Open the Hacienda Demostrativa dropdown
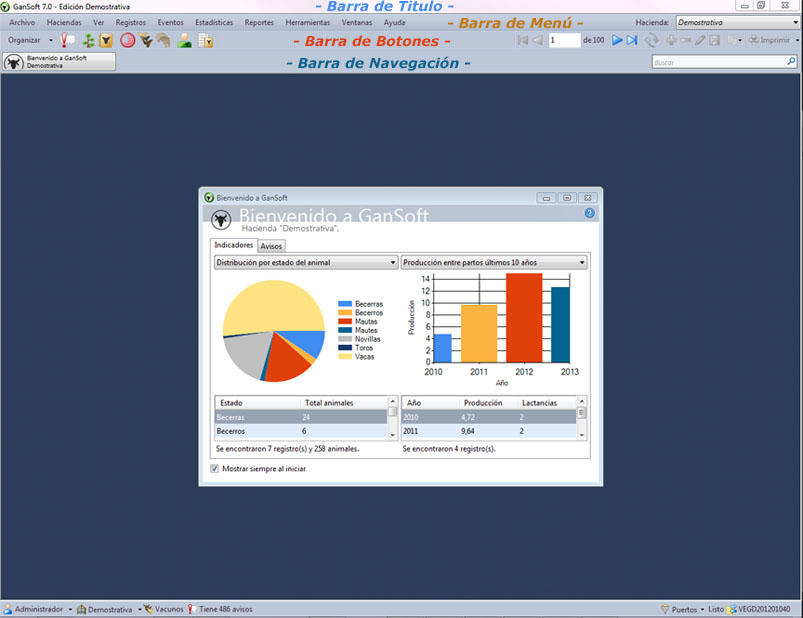The height and width of the screenshot is (618, 803). (x=737, y=23)
